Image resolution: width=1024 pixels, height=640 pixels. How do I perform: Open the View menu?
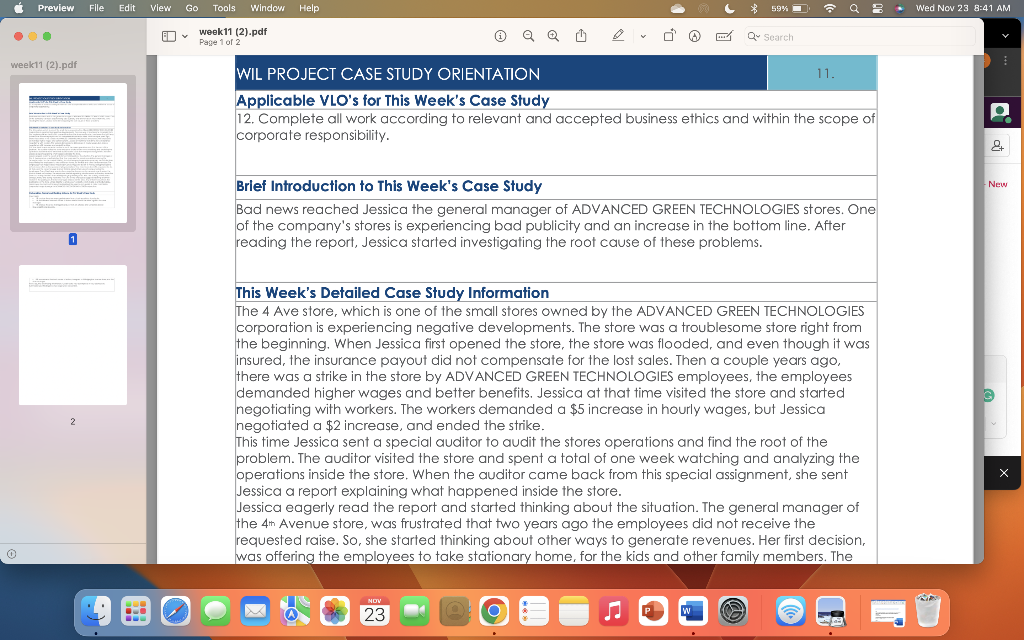coord(160,8)
